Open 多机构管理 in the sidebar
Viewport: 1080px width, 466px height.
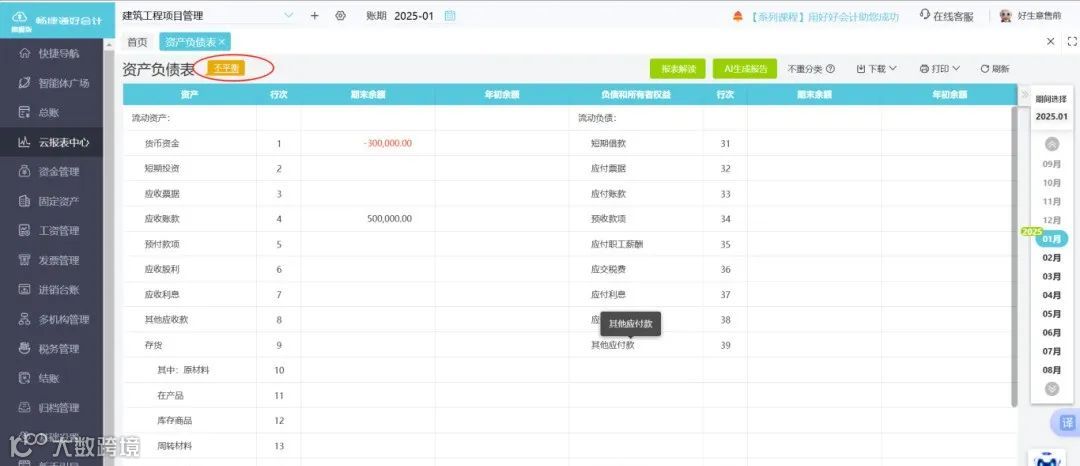click(x=52, y=319)
